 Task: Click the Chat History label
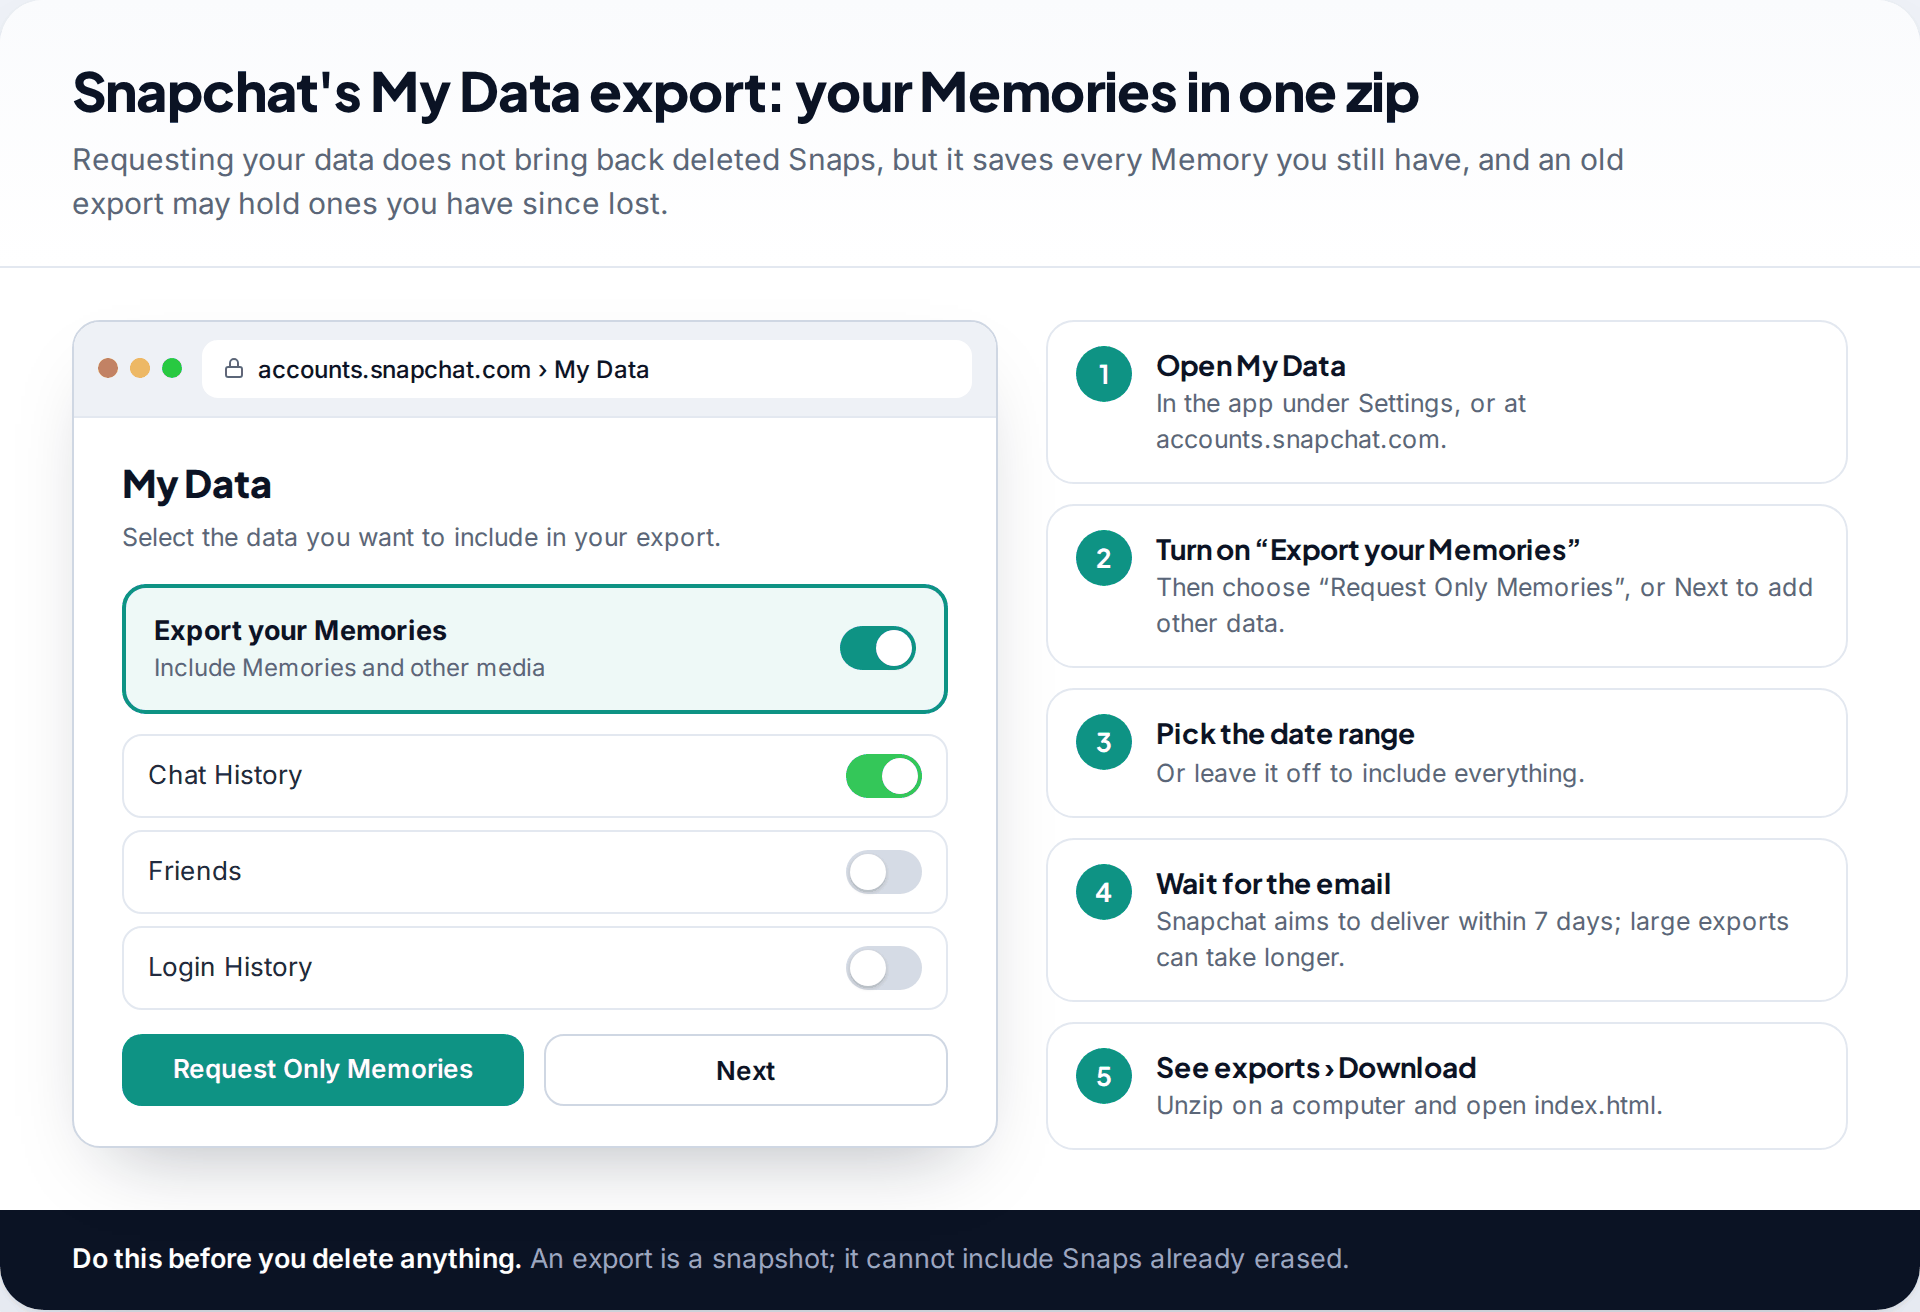coord(225,775)
